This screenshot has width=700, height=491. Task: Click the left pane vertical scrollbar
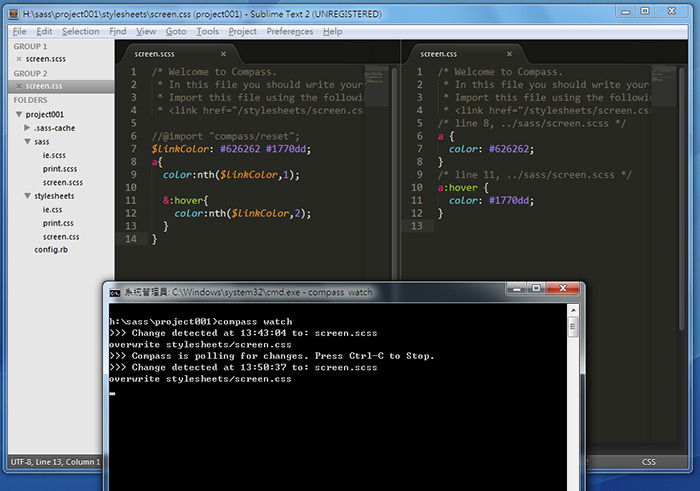394,174
